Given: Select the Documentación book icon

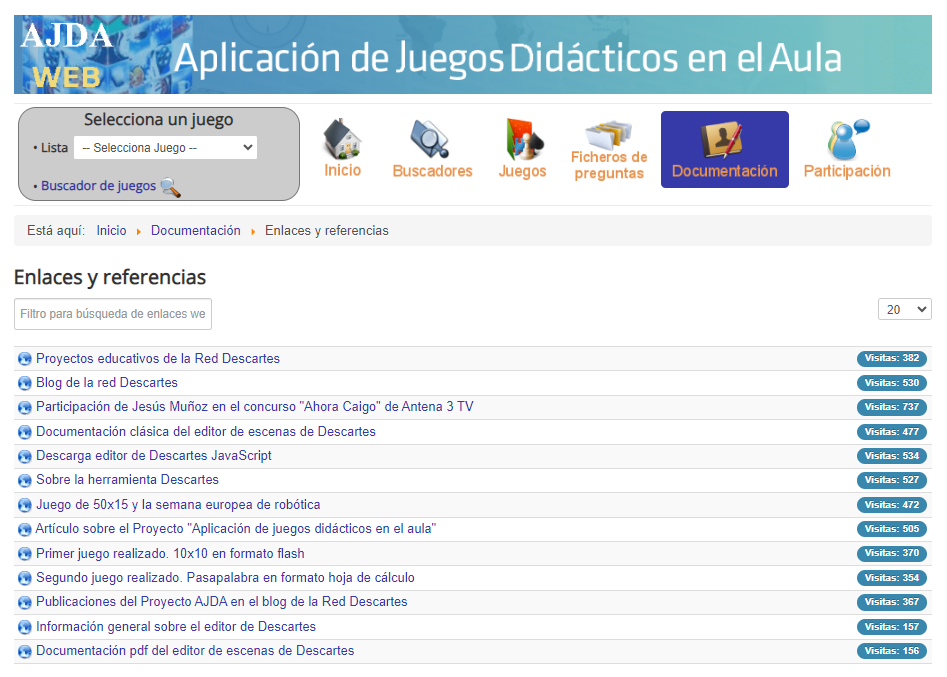Looking at the screenshot, I should click(724, 139).
